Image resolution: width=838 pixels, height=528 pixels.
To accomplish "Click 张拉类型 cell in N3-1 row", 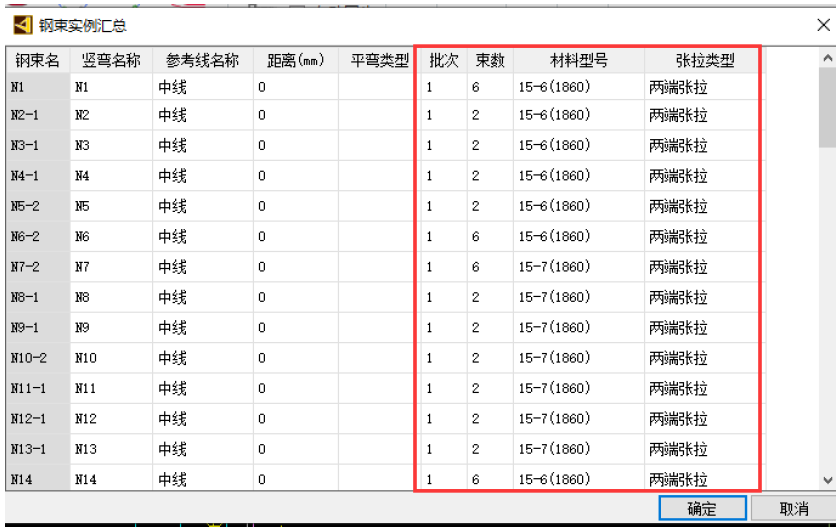I will click(x=705, y=145).
